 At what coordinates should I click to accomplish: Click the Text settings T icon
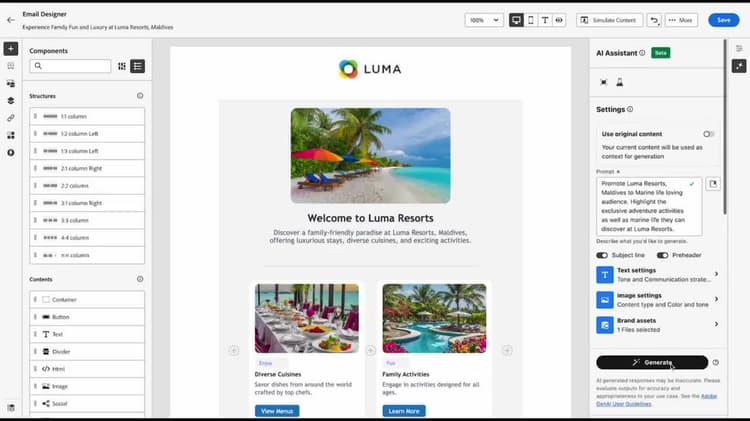point(605,275)
